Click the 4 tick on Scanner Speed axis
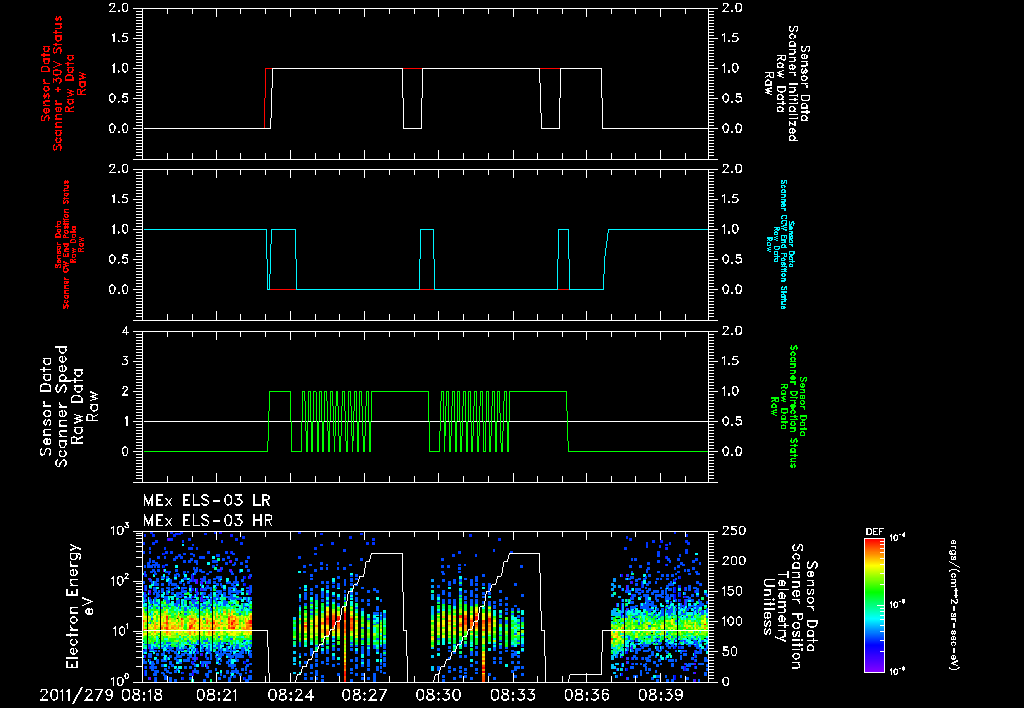1024x708 pixels. pyautogui.click(x=125, y=331)
